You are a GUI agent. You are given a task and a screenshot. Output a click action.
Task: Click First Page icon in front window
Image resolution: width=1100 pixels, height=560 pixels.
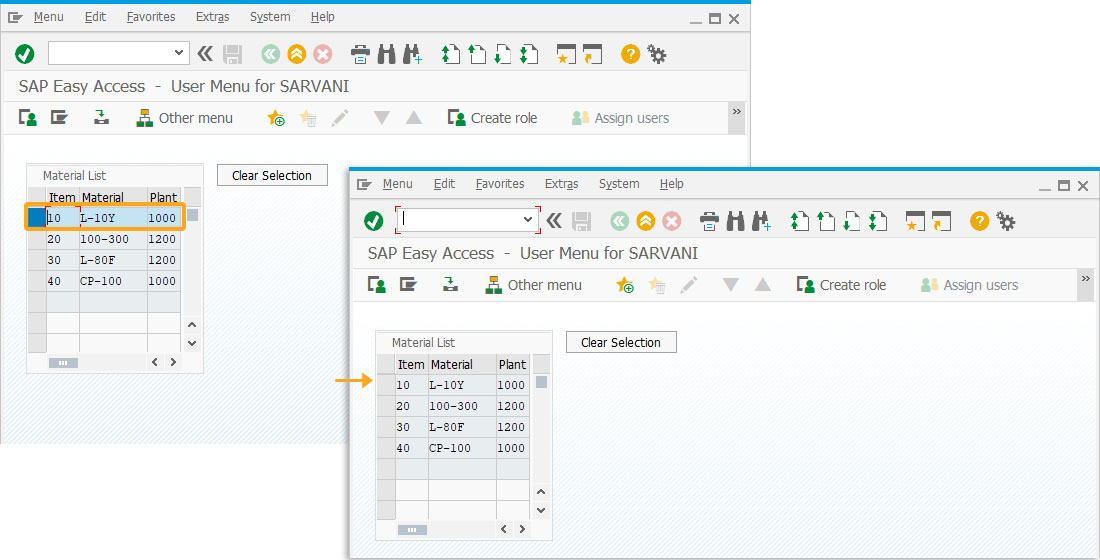[800, 222]
